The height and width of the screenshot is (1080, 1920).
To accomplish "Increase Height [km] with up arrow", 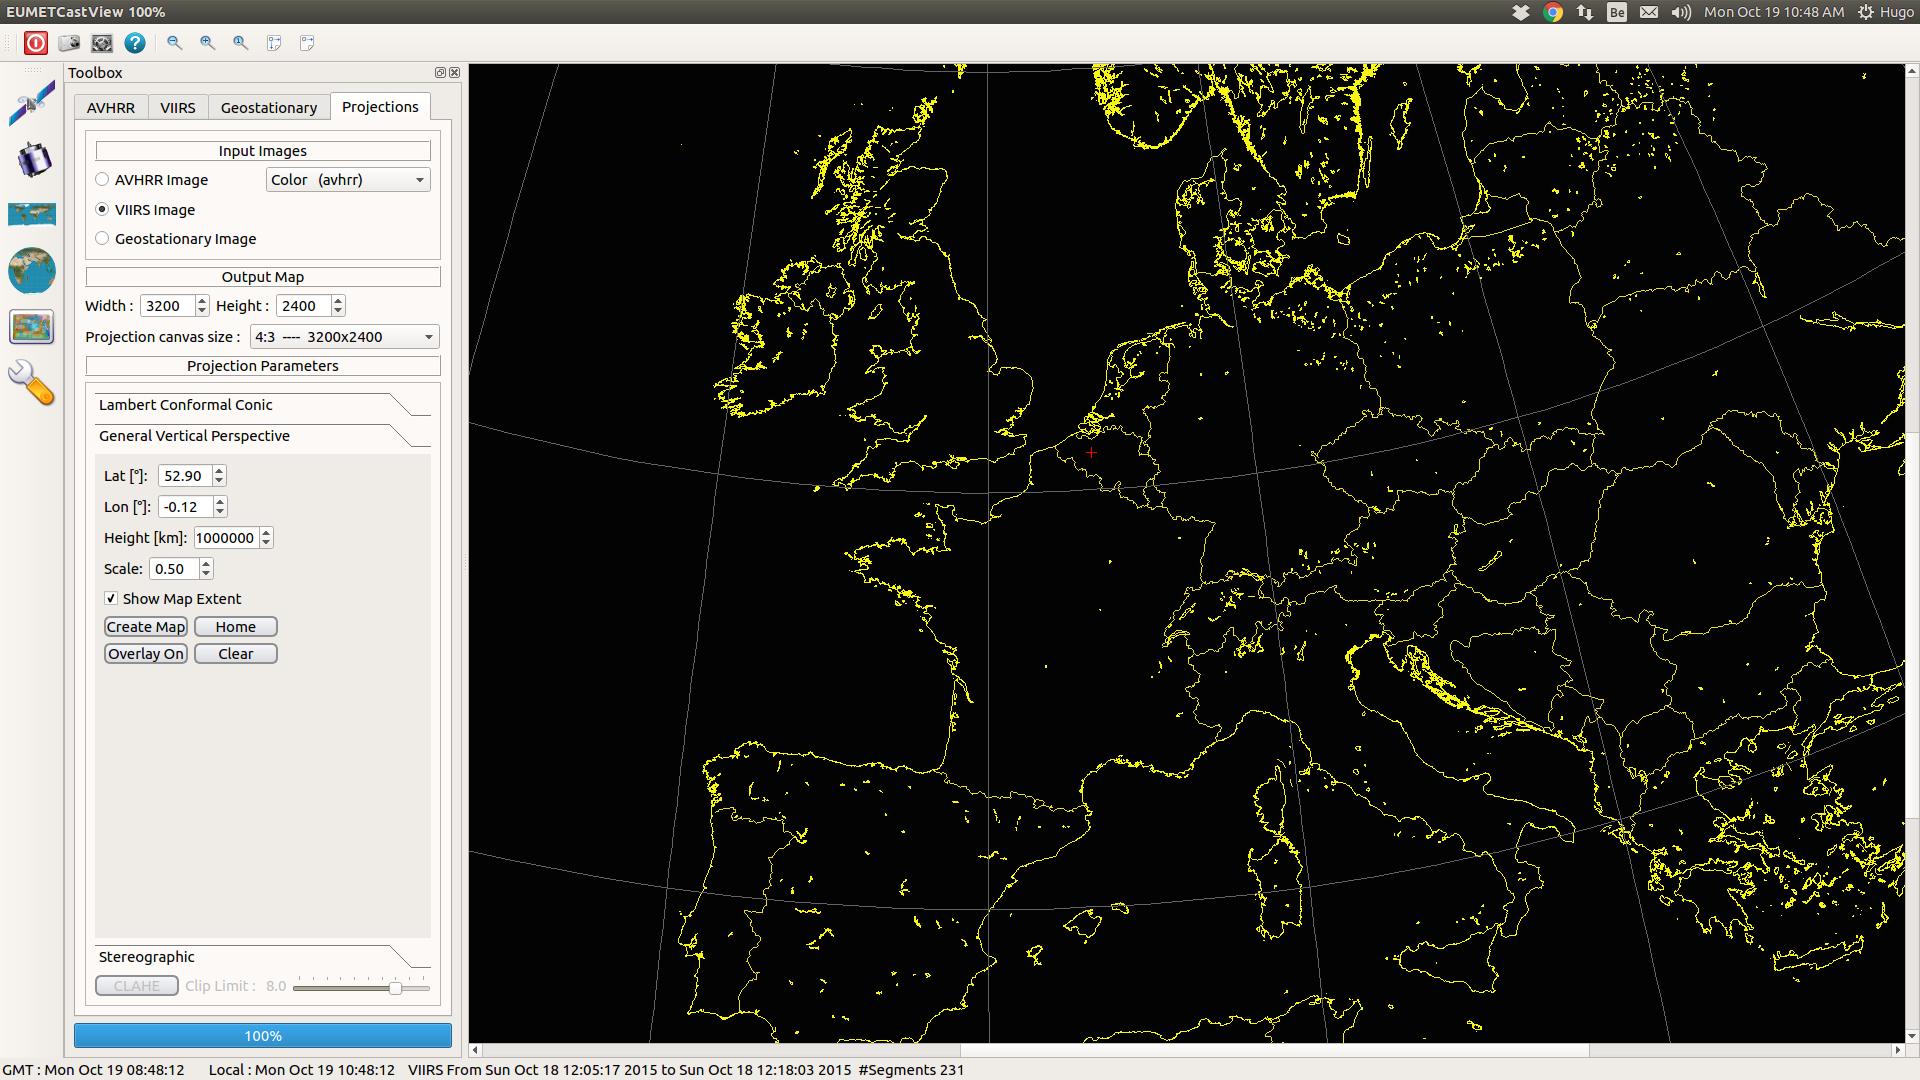I will 266,532.
